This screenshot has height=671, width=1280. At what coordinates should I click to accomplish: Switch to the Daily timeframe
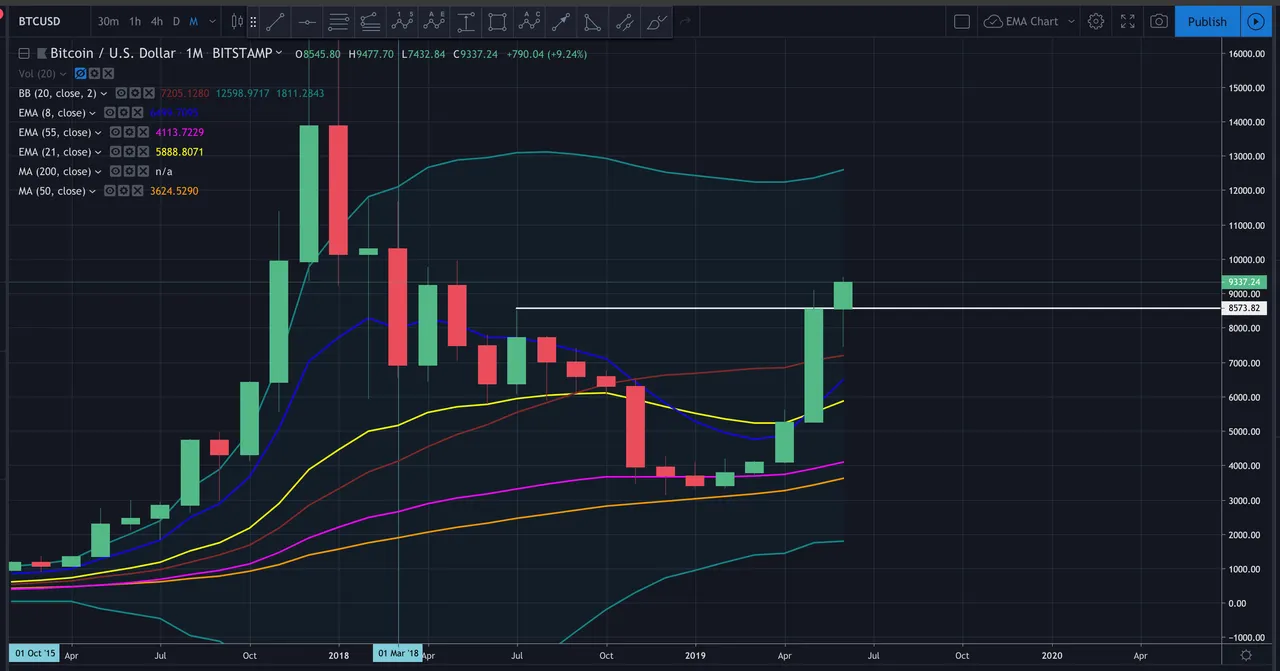(176, 21)
